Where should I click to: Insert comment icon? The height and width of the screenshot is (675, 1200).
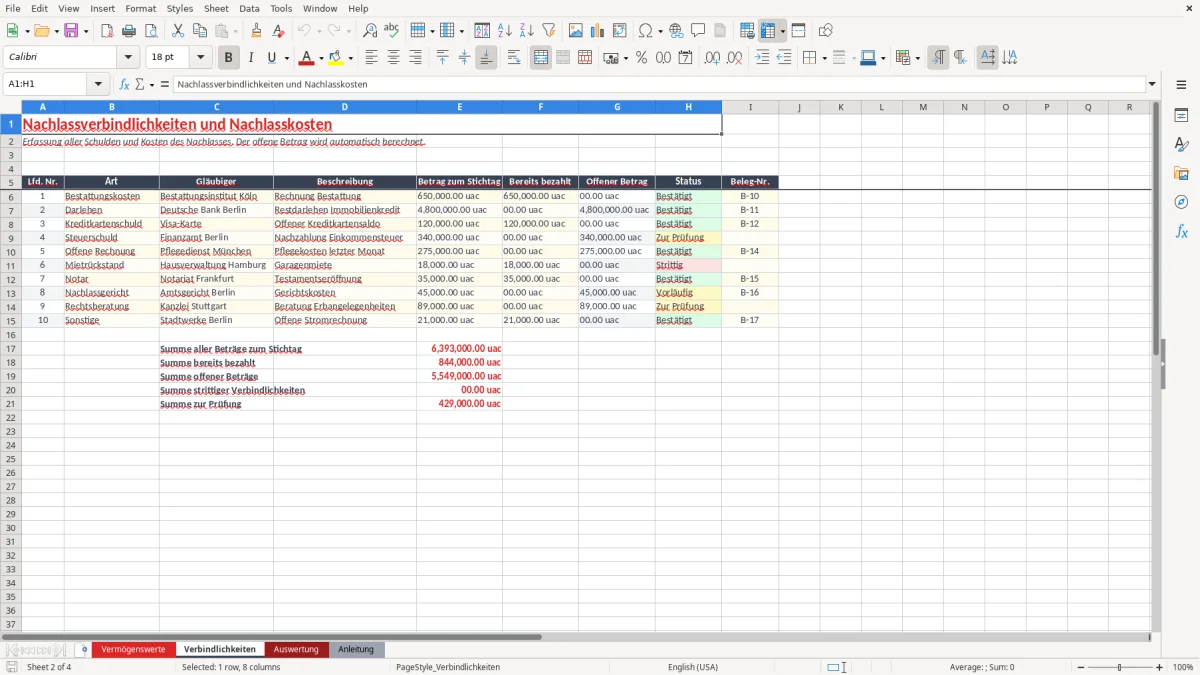(x=698, y=31)
